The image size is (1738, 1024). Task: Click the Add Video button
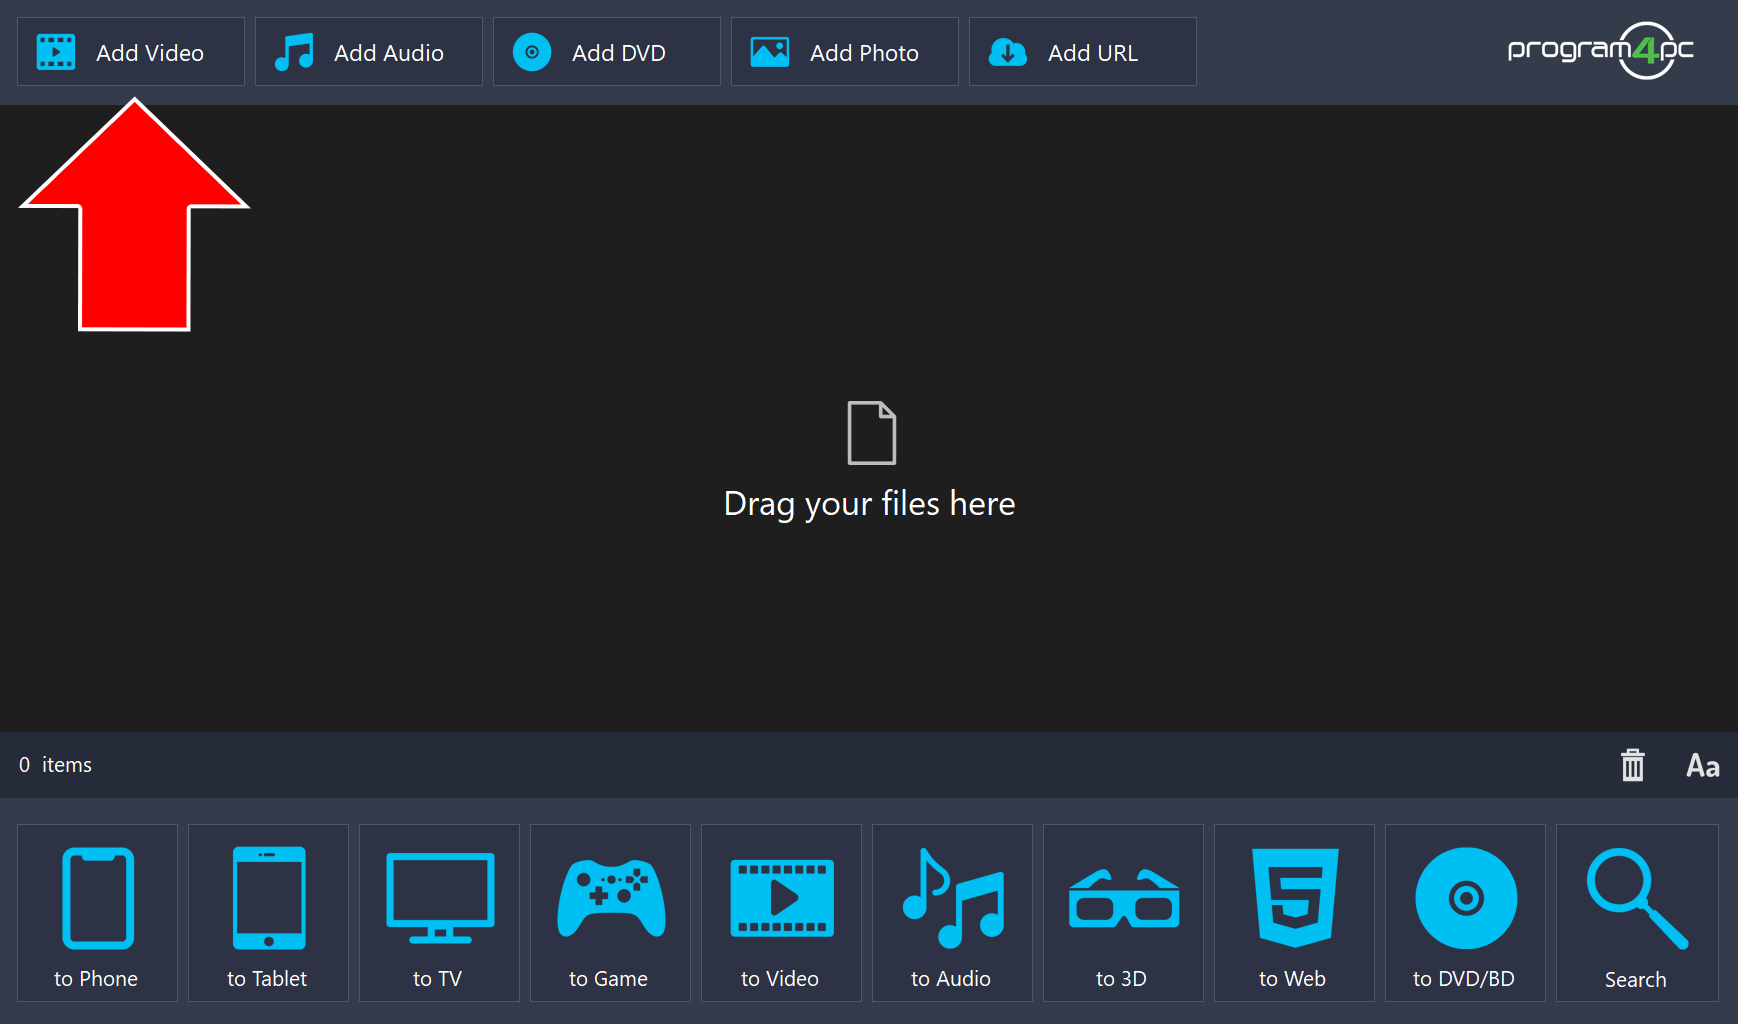click(x=130, y=52)
